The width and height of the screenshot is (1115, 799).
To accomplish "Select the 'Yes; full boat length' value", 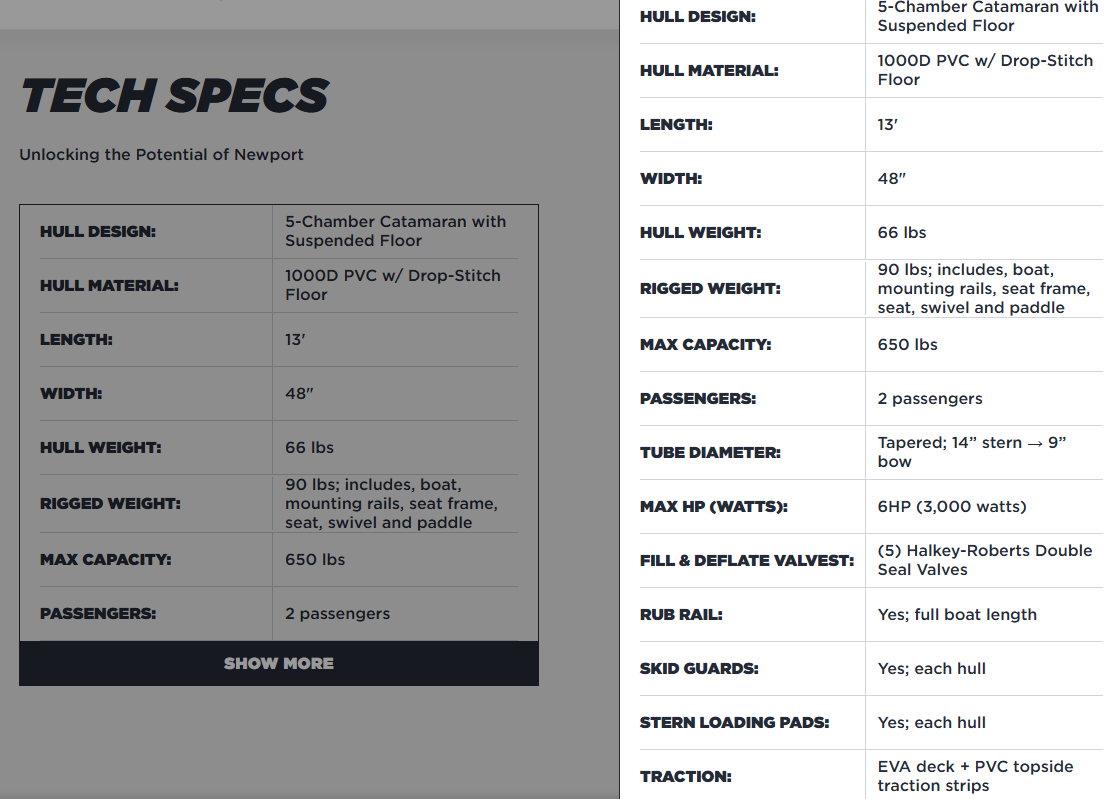I will pos(956,614).
